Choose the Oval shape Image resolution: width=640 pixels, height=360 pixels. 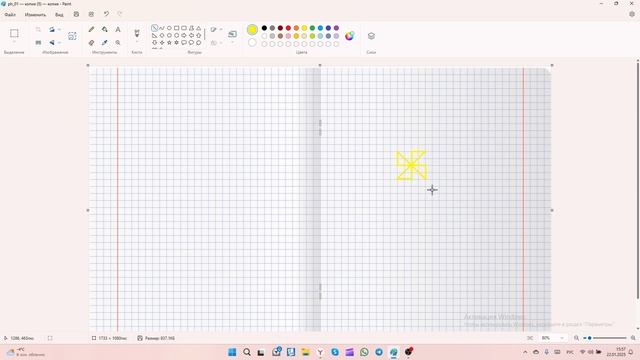(x=169, y=28)
